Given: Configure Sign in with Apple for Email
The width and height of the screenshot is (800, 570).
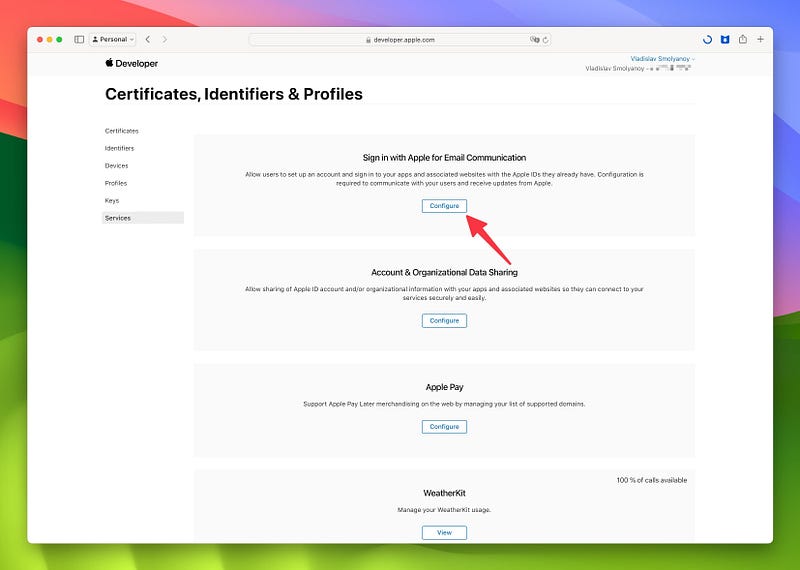Looking at the screenshot, I should pyautogui.click(x=444, y=206).
